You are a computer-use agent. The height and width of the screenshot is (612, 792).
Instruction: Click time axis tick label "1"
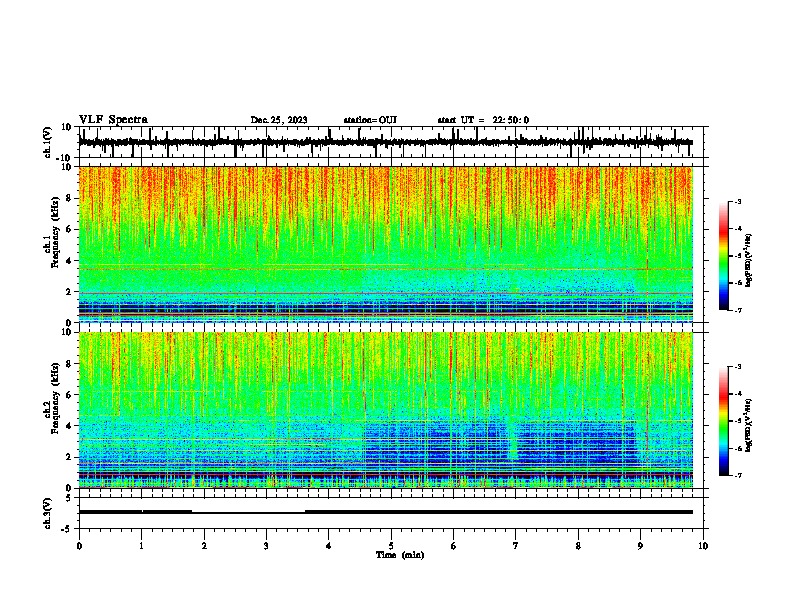click(141, 546)
